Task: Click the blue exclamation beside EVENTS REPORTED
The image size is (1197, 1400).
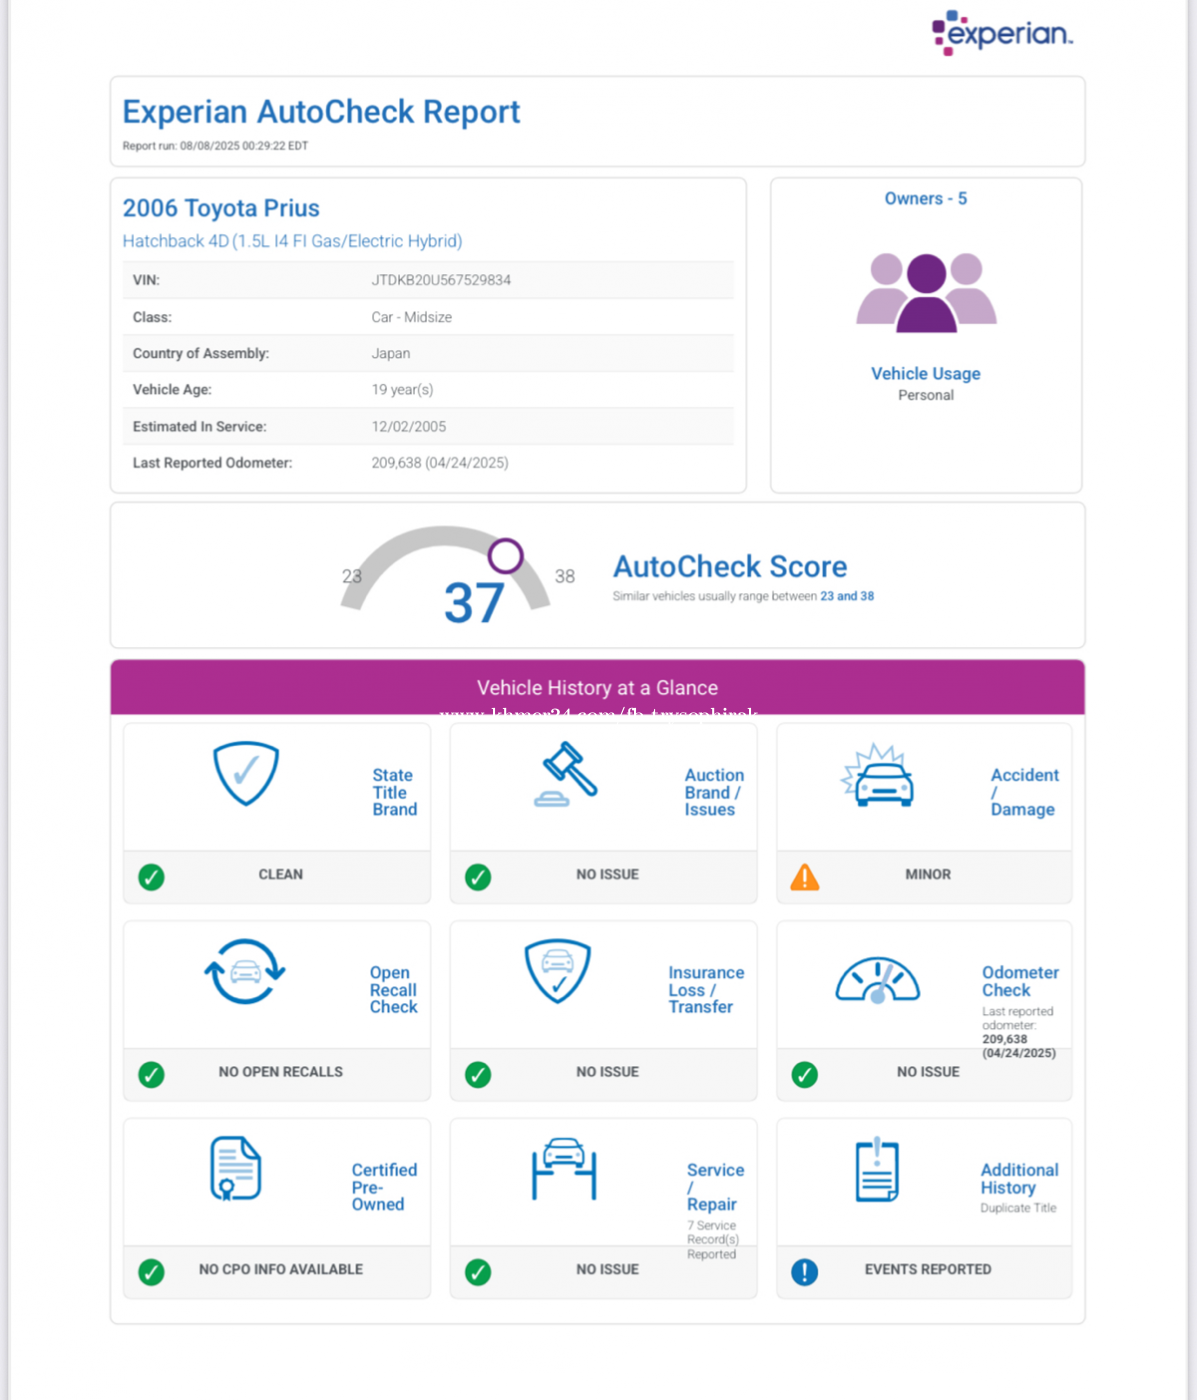Action: click(x=805, y=1271)
